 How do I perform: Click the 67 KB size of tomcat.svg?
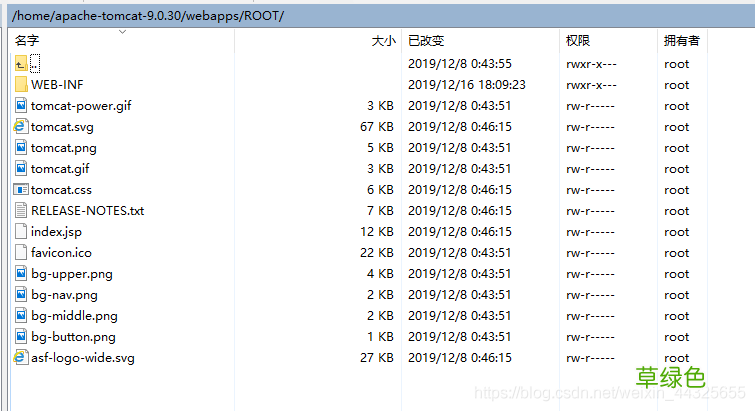pos(377,127)
